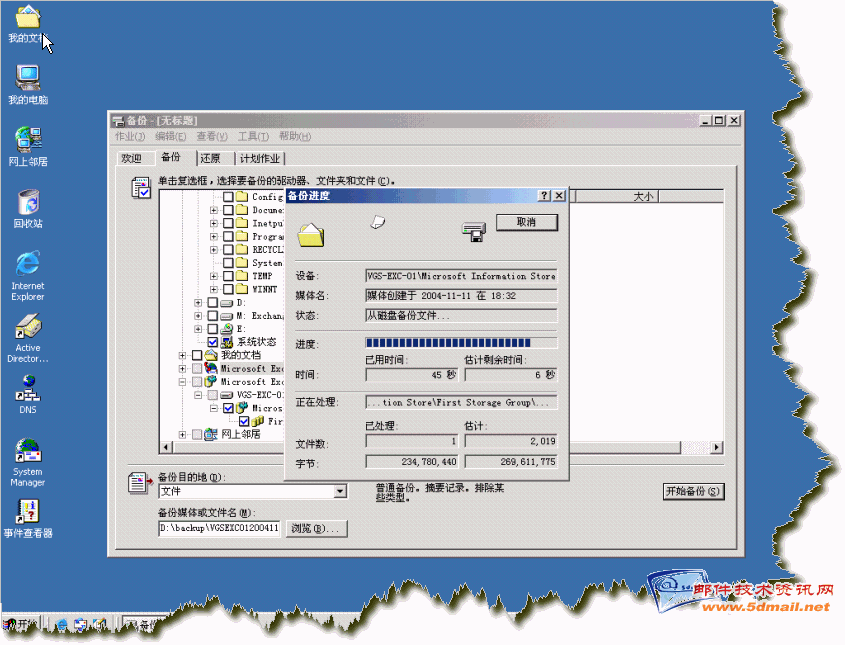Image resolution: width=845 pixels, height=645 pixels.
Task: Open System Manager desktop icon
Action: pyautogui.click(x=27, y=451)
